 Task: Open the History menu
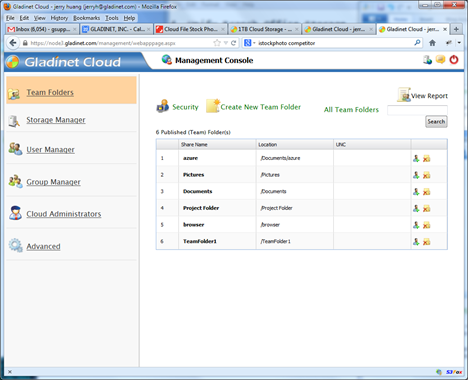pos(59,18)
